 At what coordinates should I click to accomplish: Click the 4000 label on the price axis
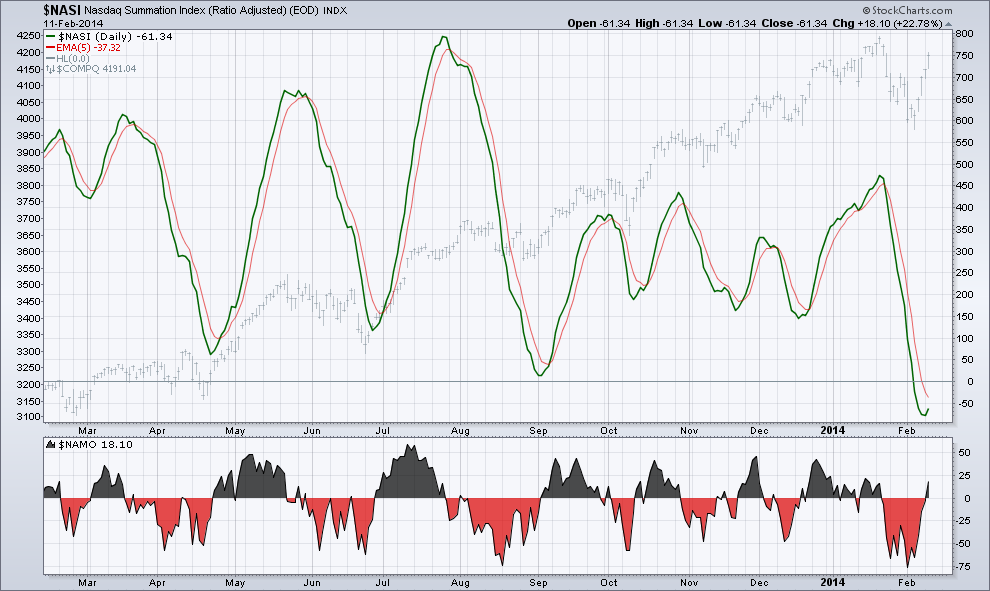pyautogui.click(x=30, y=119)
